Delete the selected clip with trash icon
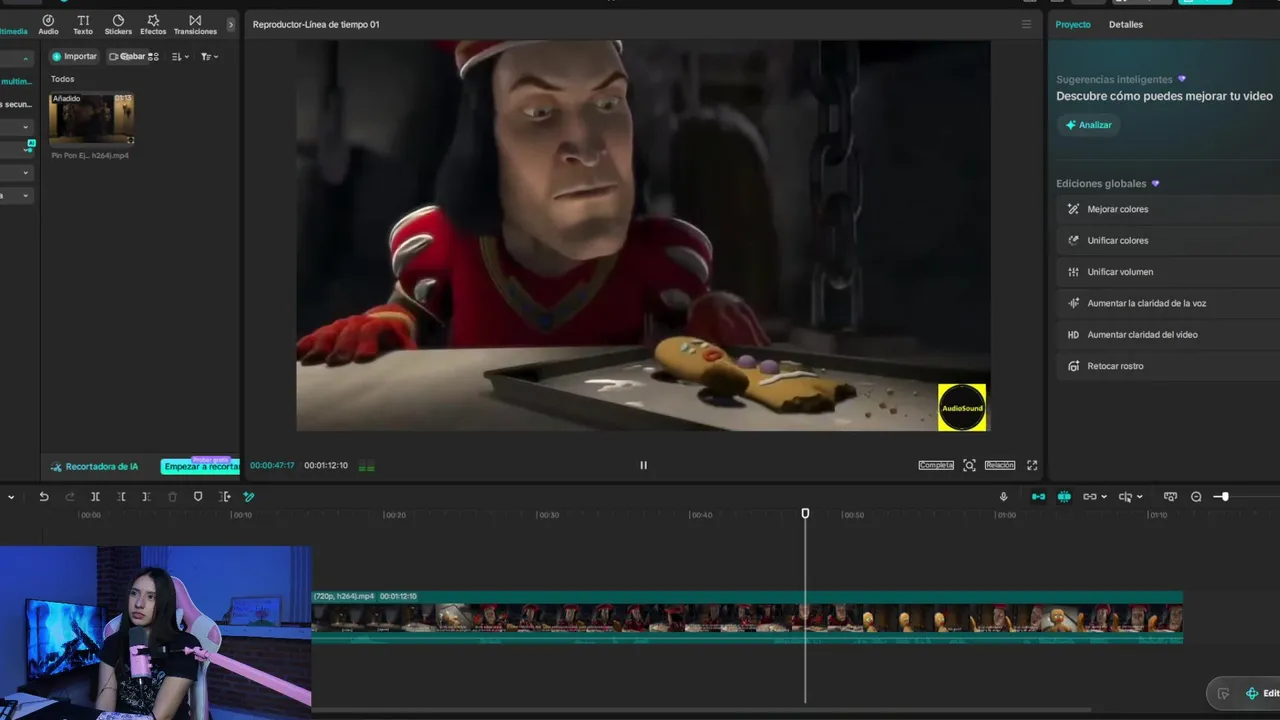Image resolution: width=1280 pixels, height=720 pixels. (172, 497)
